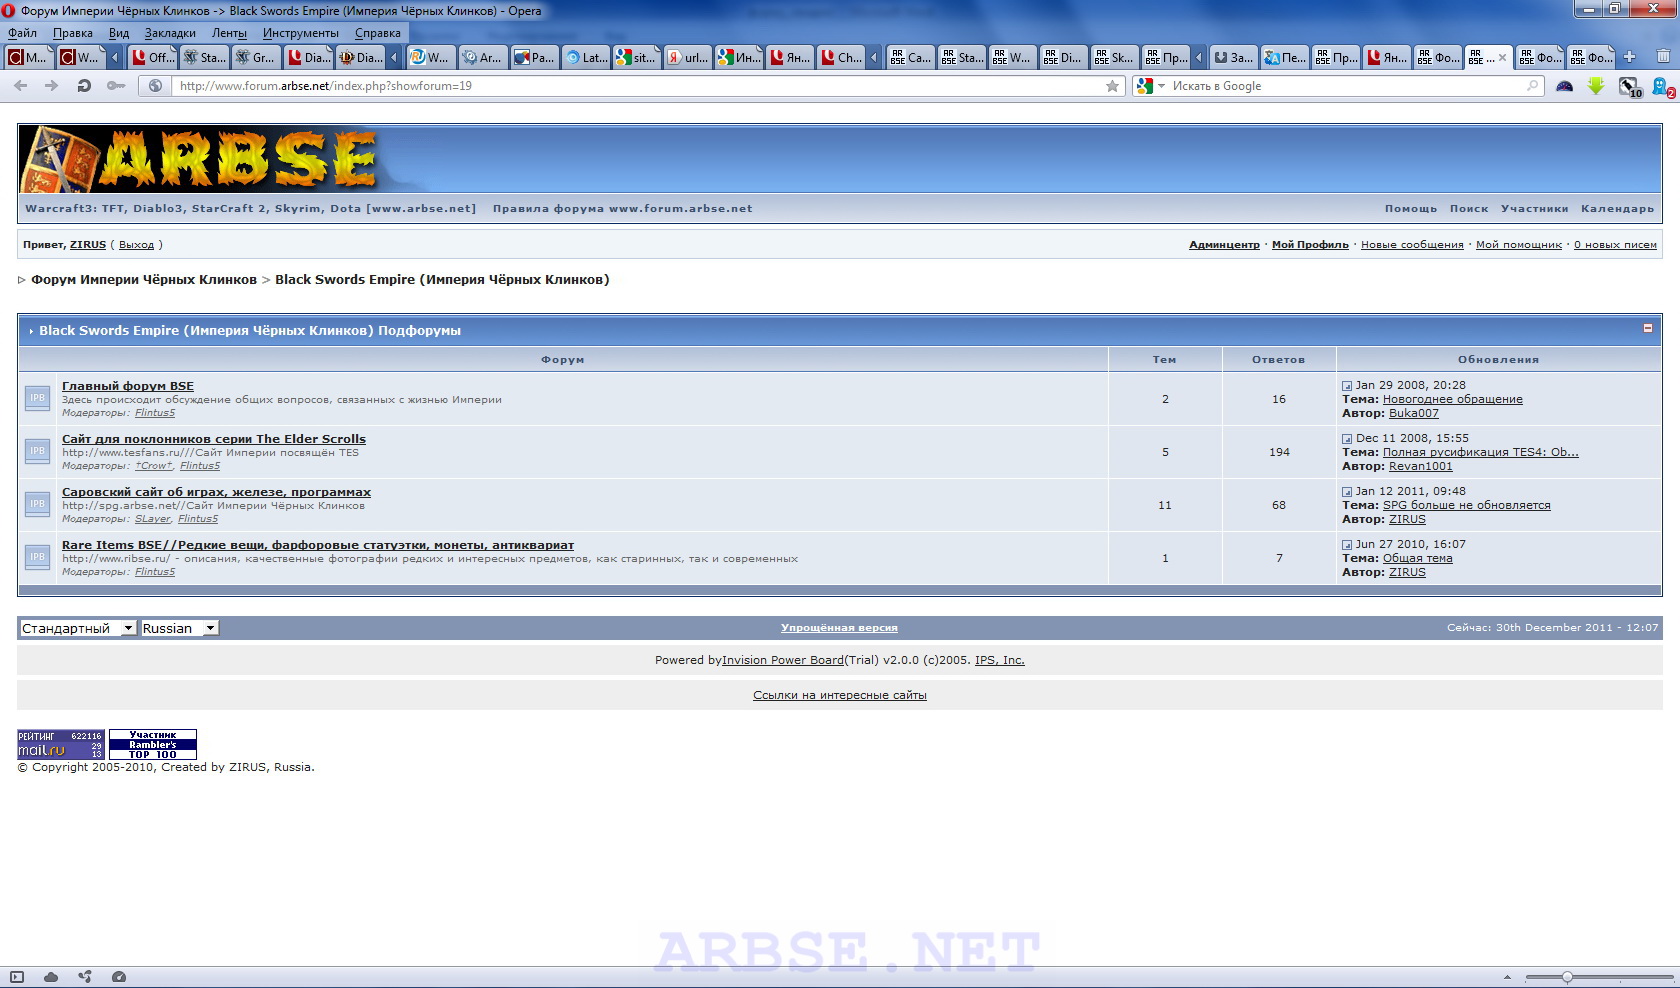The image size is (1680, 988).
Task: Open the speedometer extension icon
Action: tap(1565, 86)
